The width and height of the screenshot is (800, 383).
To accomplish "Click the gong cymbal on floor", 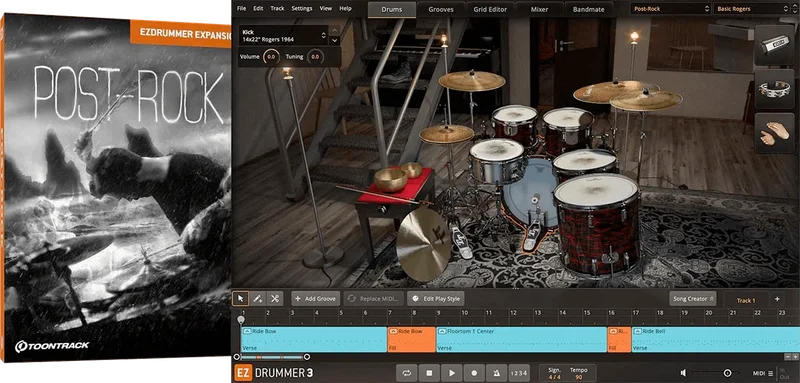I will tap(423, 245).
